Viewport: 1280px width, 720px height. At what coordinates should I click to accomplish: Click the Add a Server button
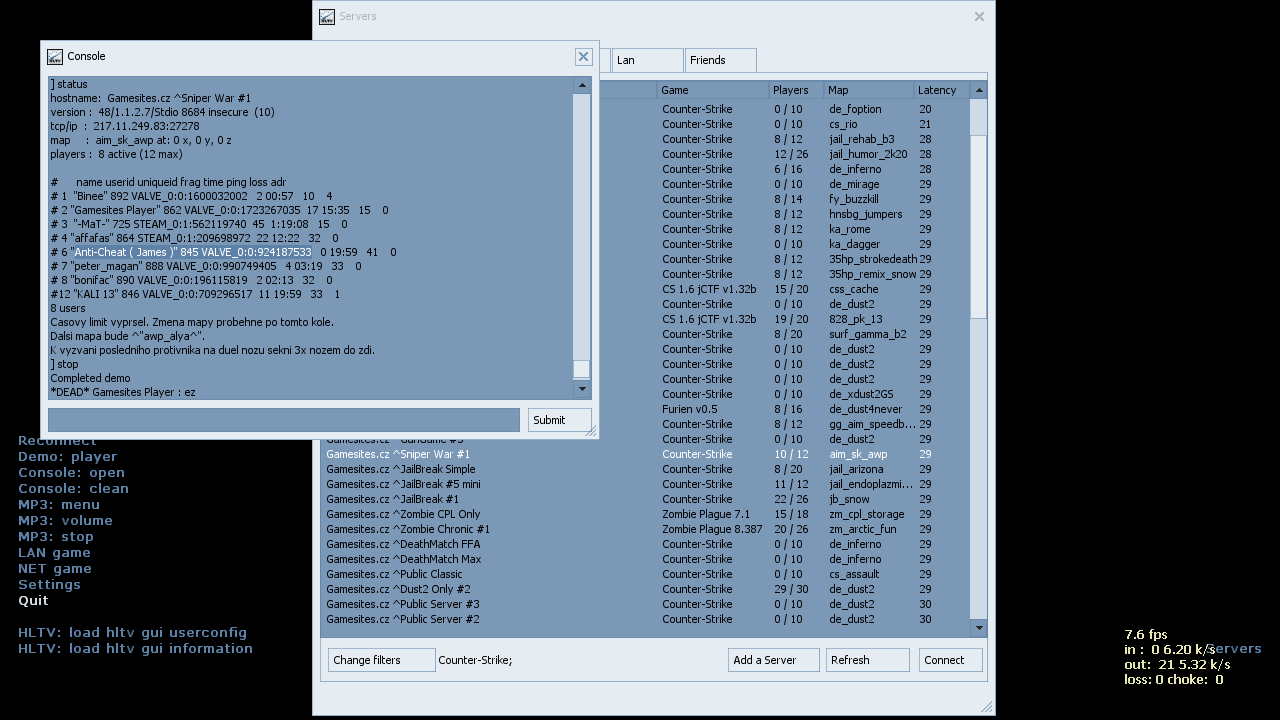coord(773,659)
